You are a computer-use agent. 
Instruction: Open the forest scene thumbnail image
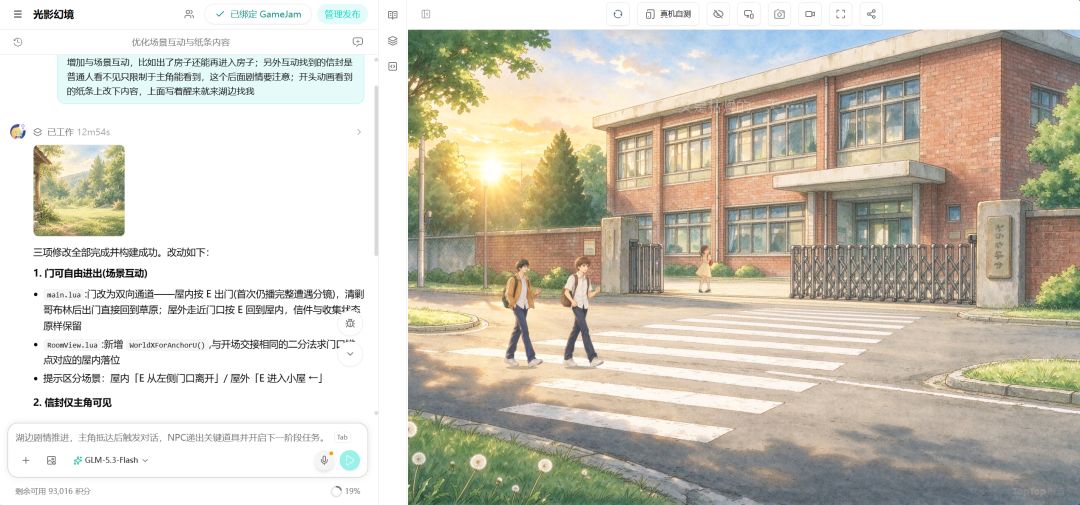(79, 190)
